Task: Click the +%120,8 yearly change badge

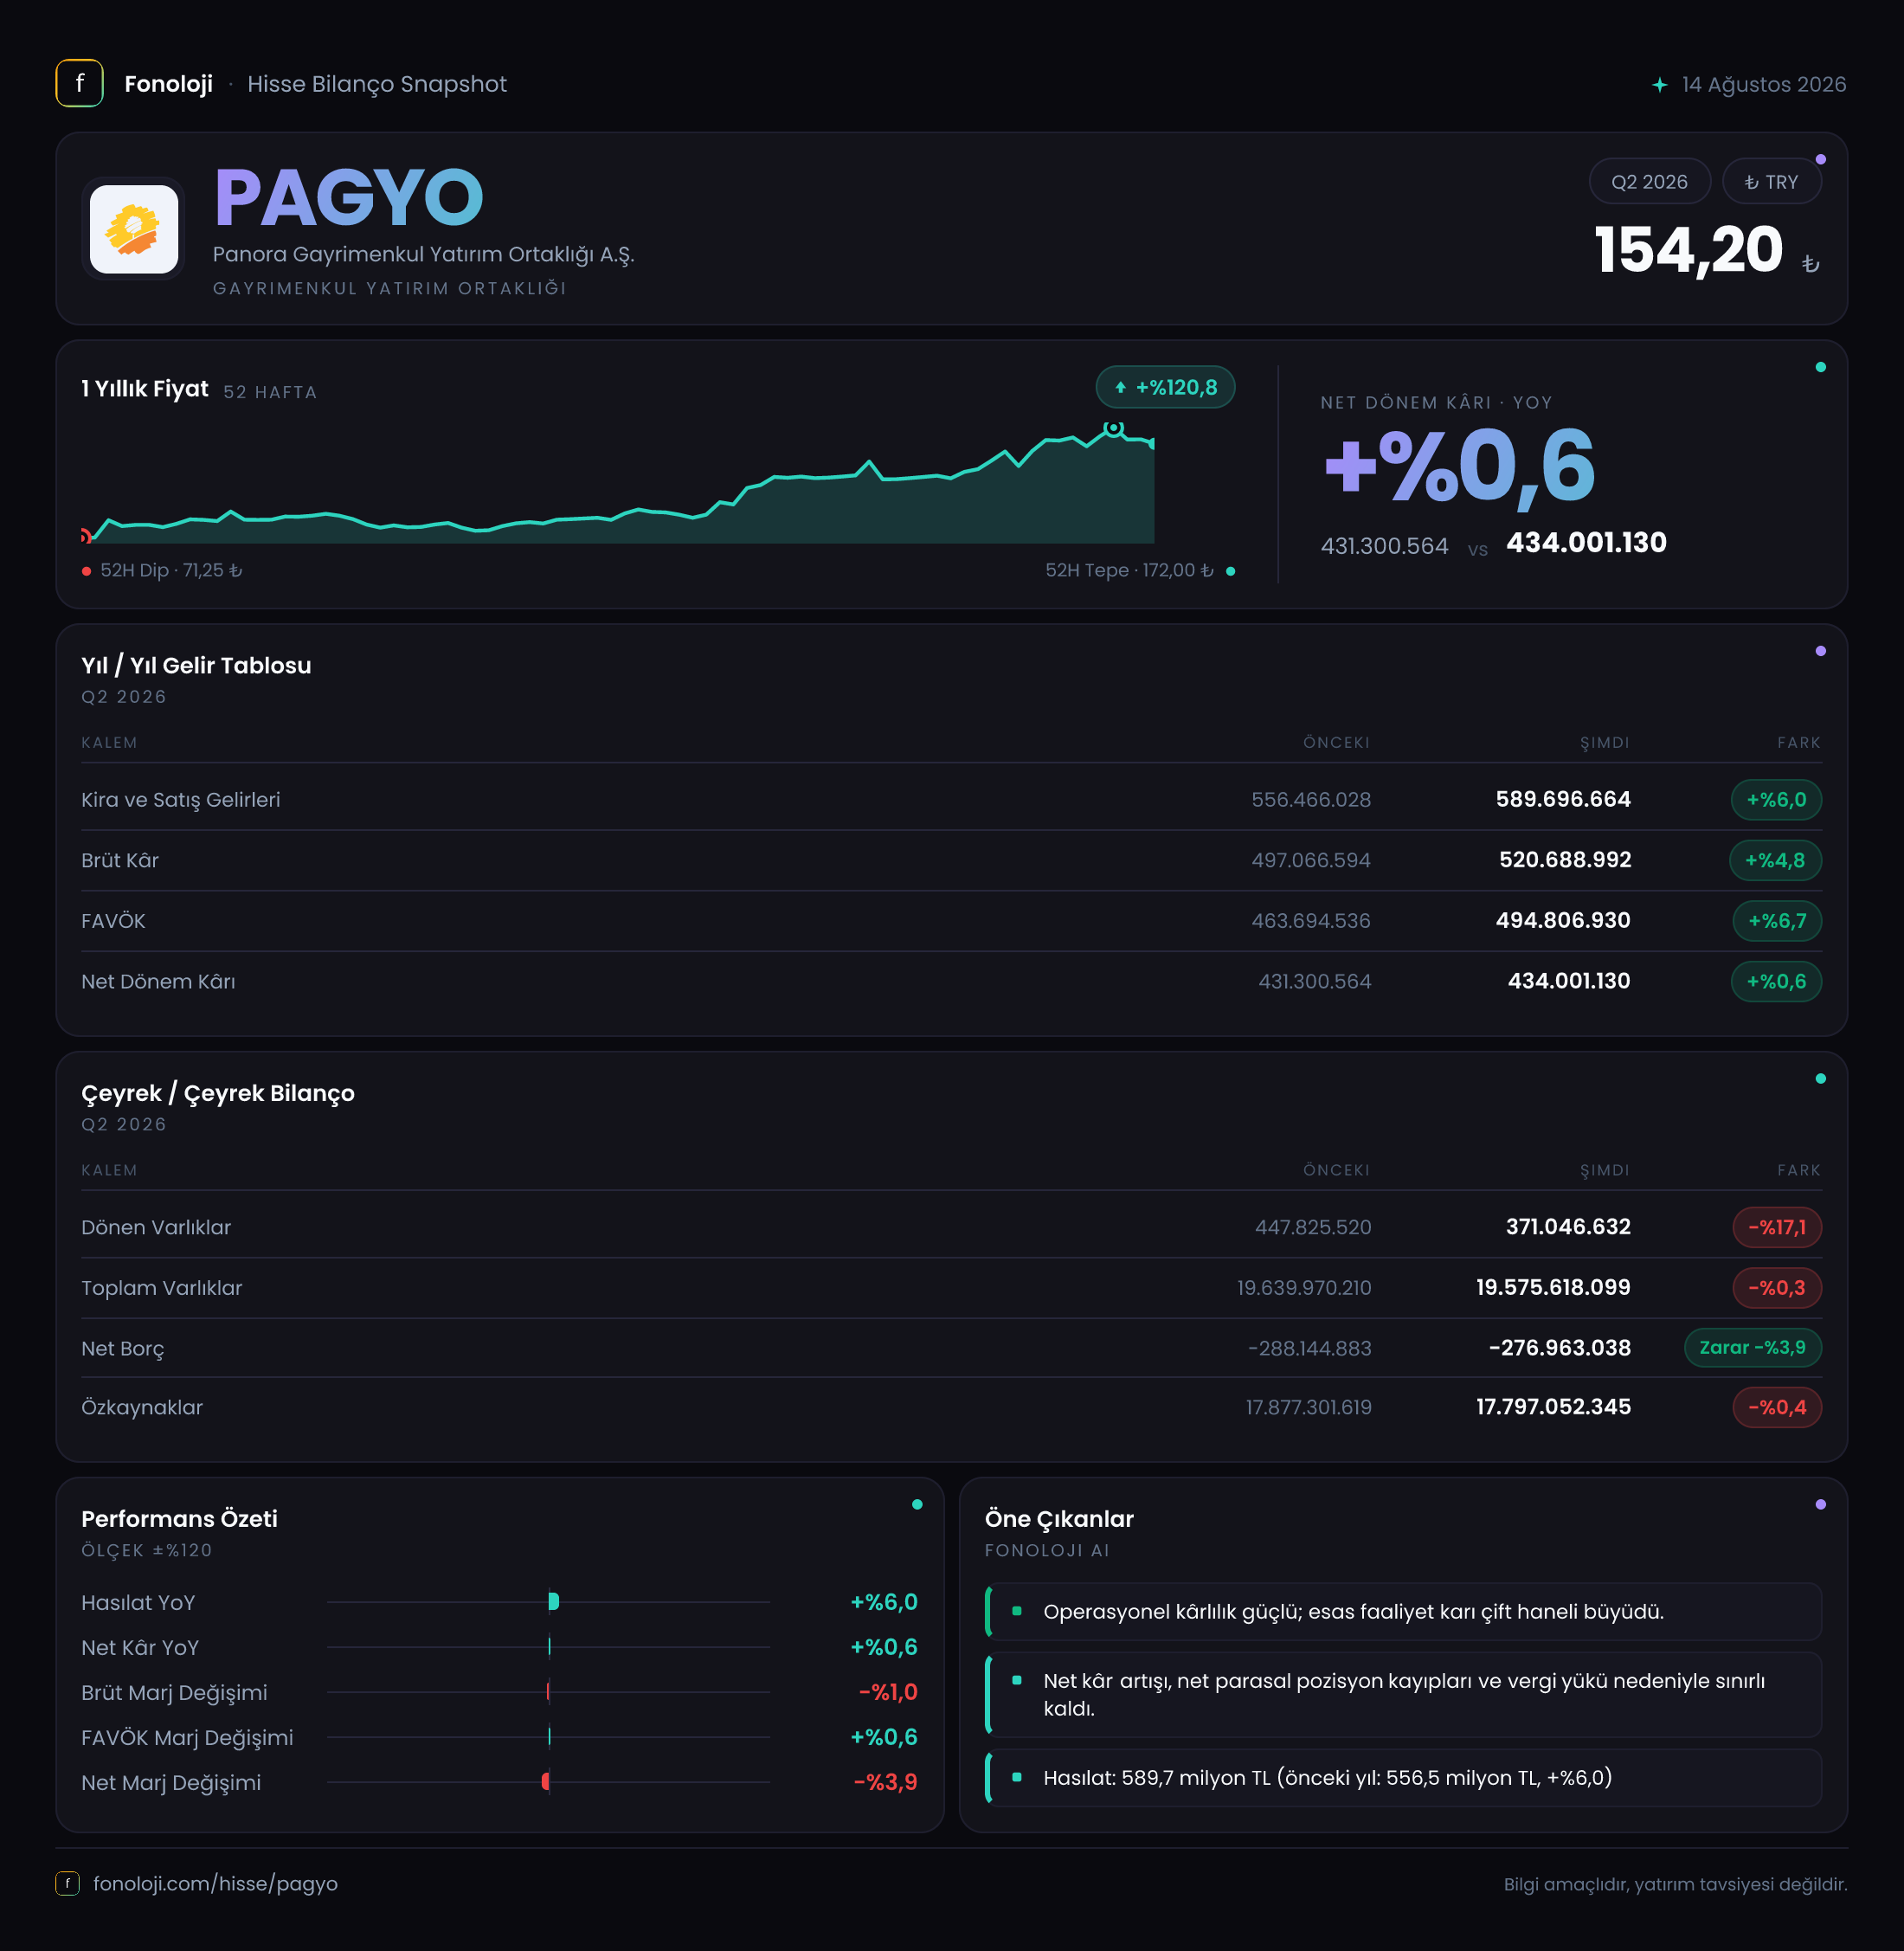Action: [1165, 387]
